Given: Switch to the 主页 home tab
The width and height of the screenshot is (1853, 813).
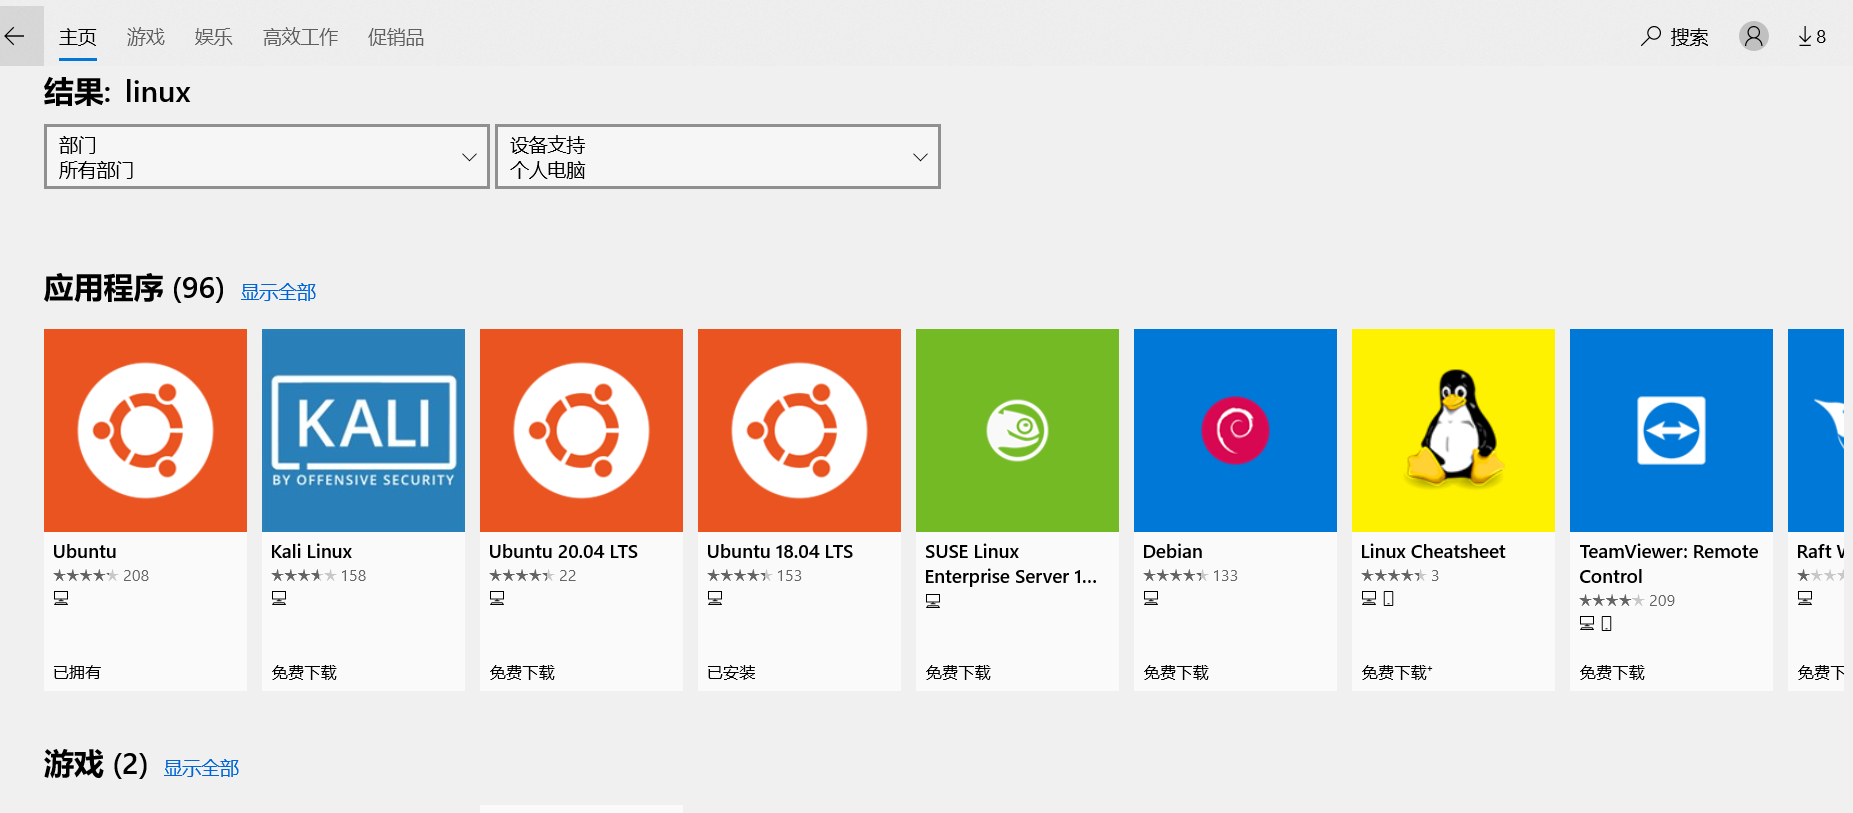Looking at the screenshot, I should [78, 37].
